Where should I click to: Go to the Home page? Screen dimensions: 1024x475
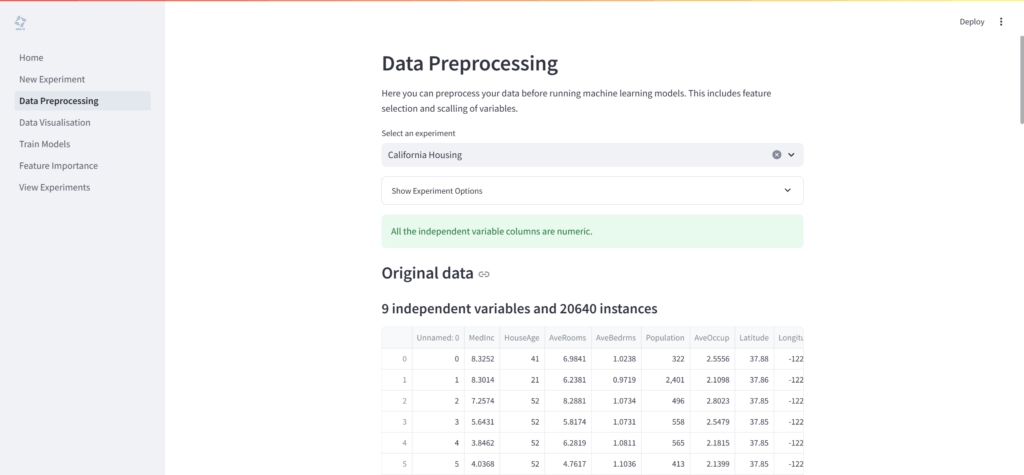pos(31,58)
